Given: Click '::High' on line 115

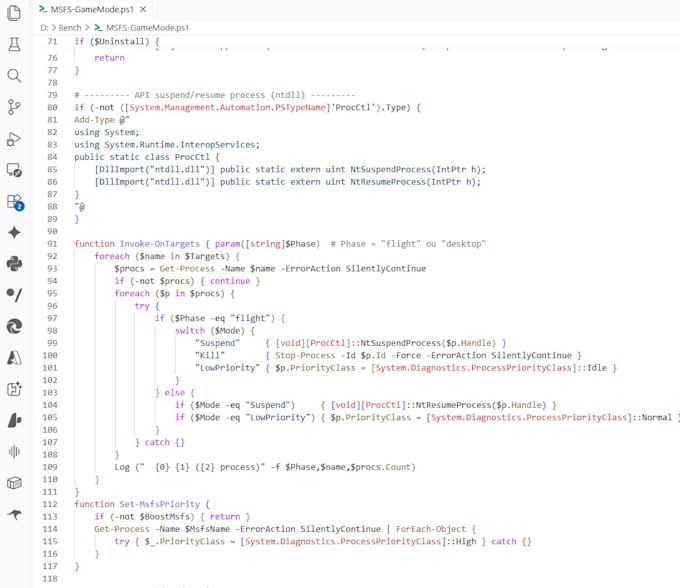Looking at the screenshot, I should click(x=461, y=542).
